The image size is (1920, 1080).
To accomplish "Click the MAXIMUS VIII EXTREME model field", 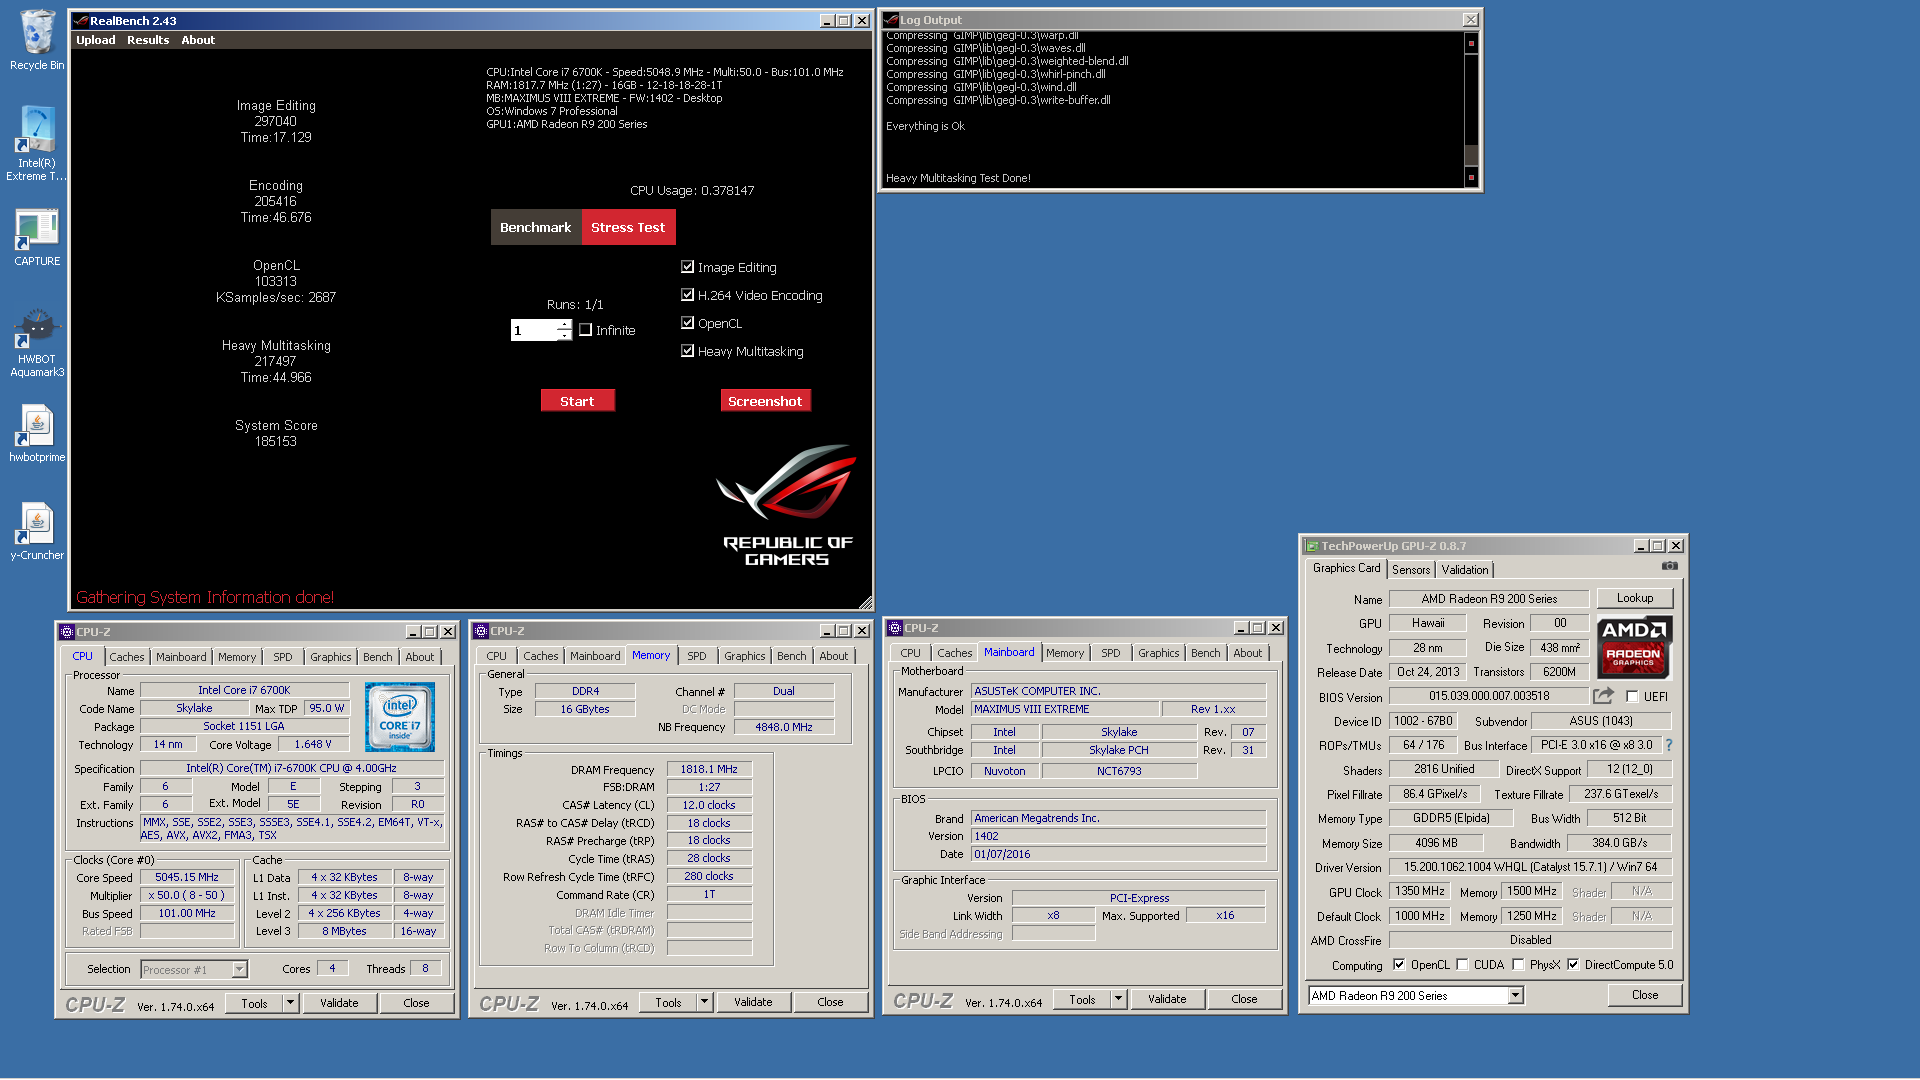I will coord(1065,709).
